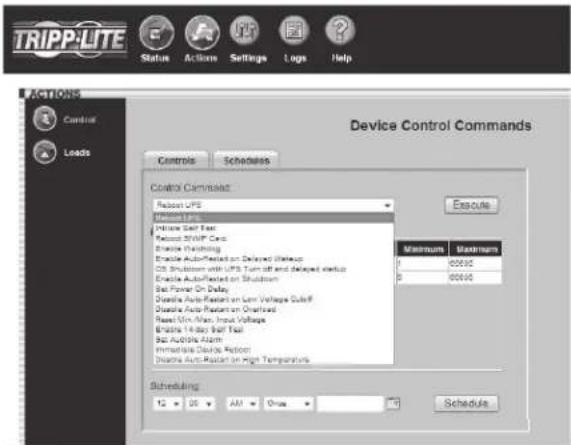Open the schedule hour dropdown
The image size is (571, 445).
[x=168, y=403]
